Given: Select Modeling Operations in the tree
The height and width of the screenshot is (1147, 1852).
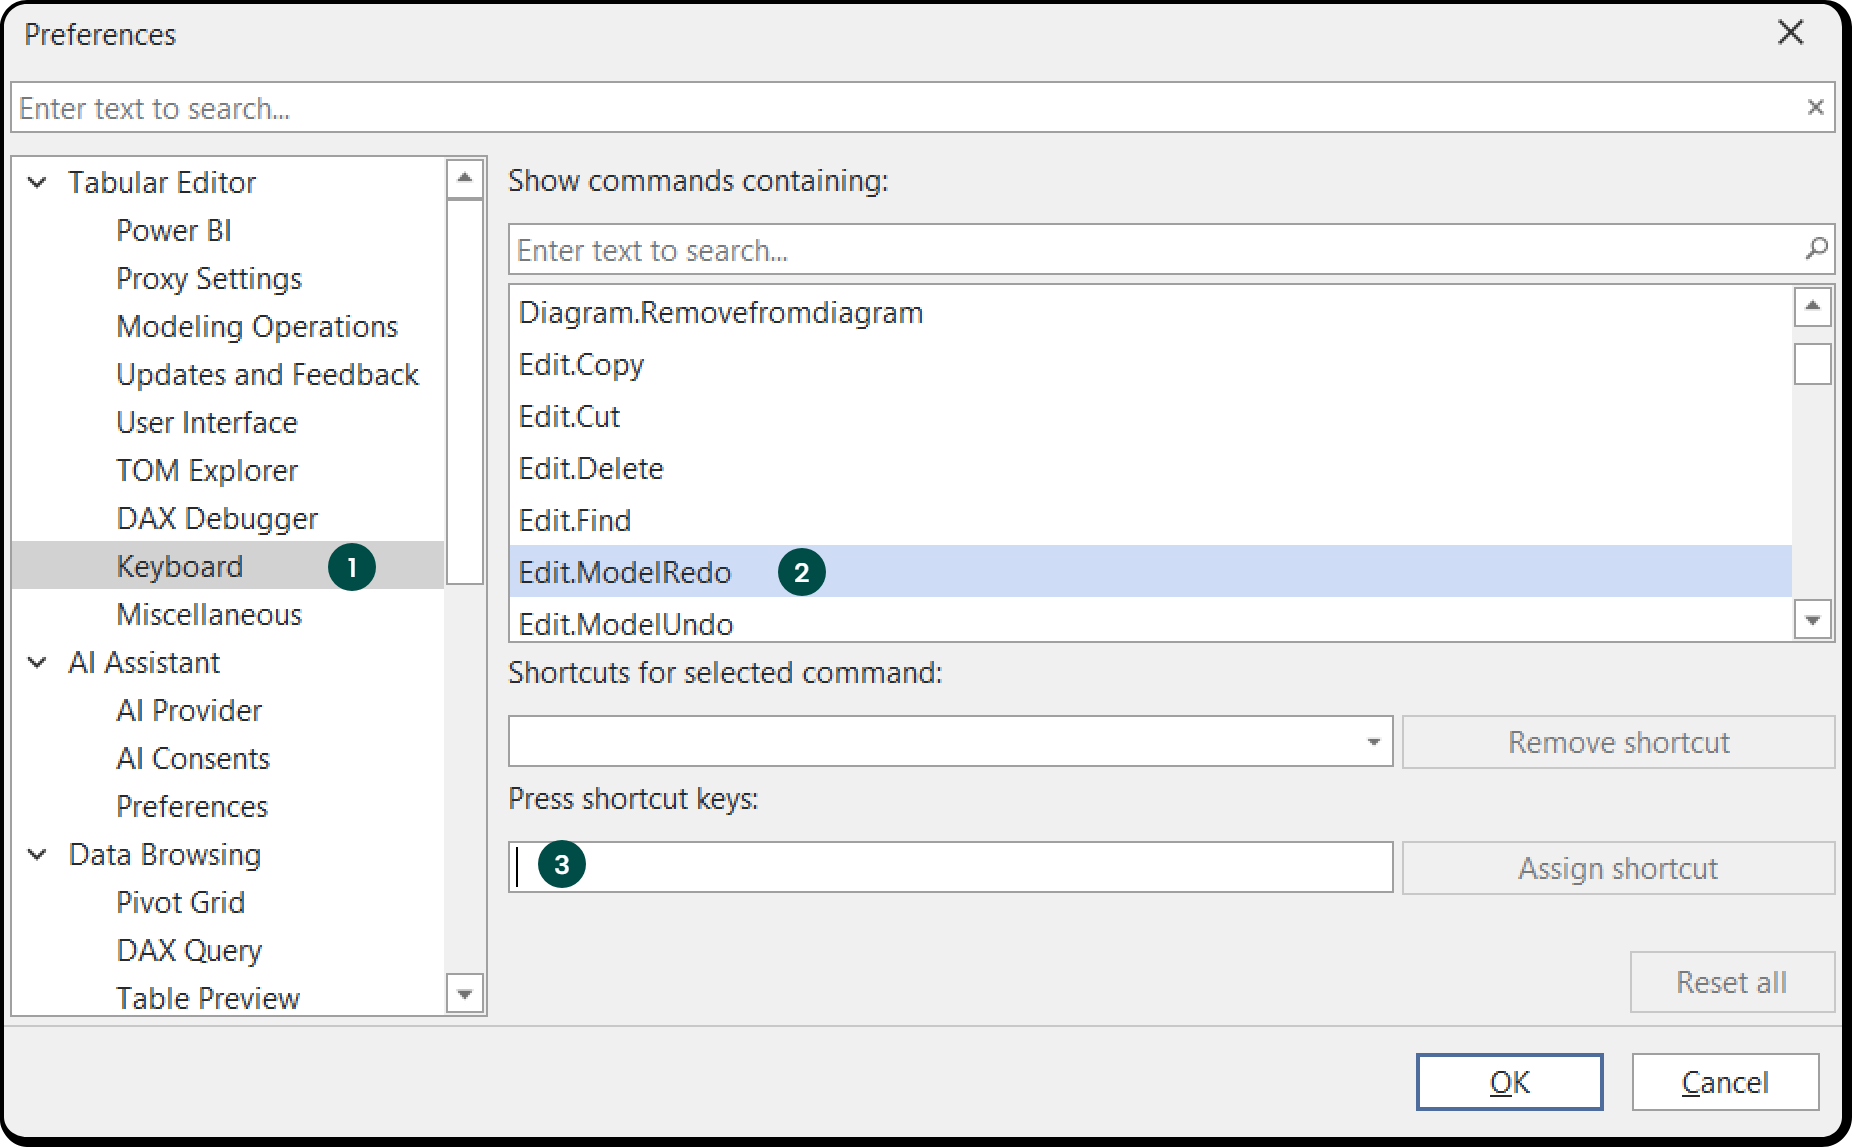Looking at the screenshot, I should (257, 326).
